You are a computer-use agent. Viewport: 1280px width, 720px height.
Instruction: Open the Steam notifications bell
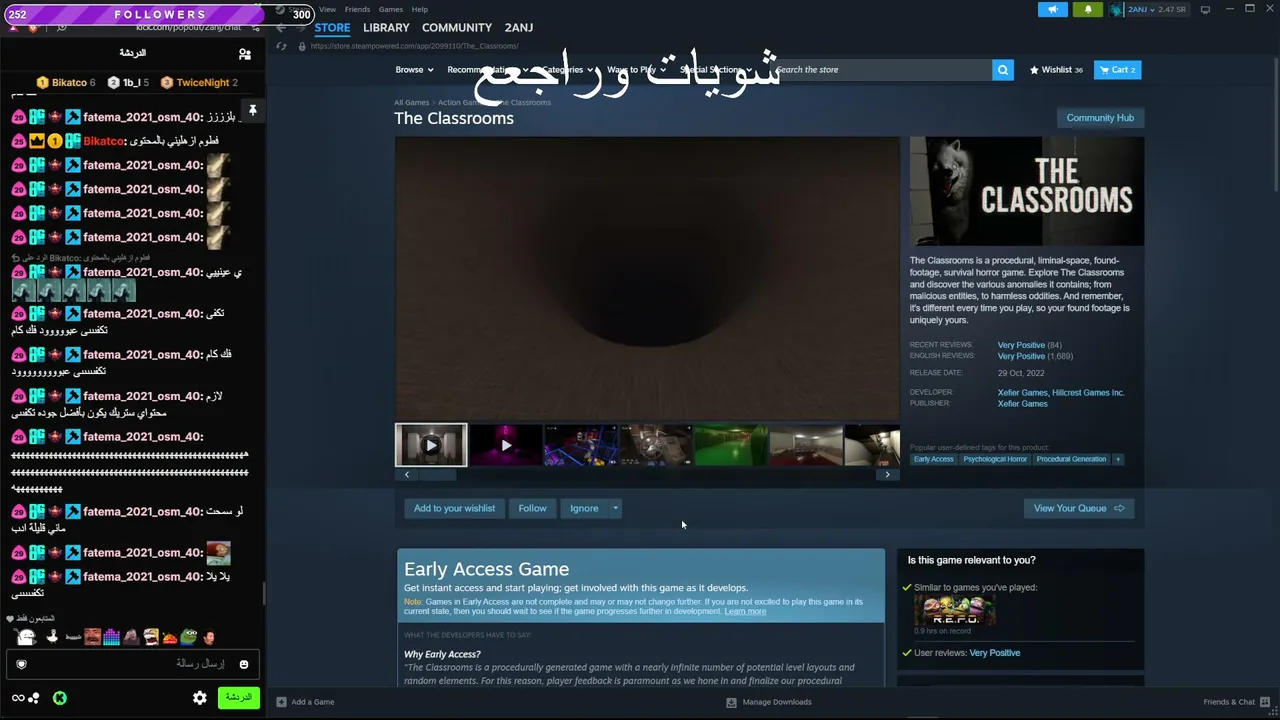click(x=1088, y=10)
